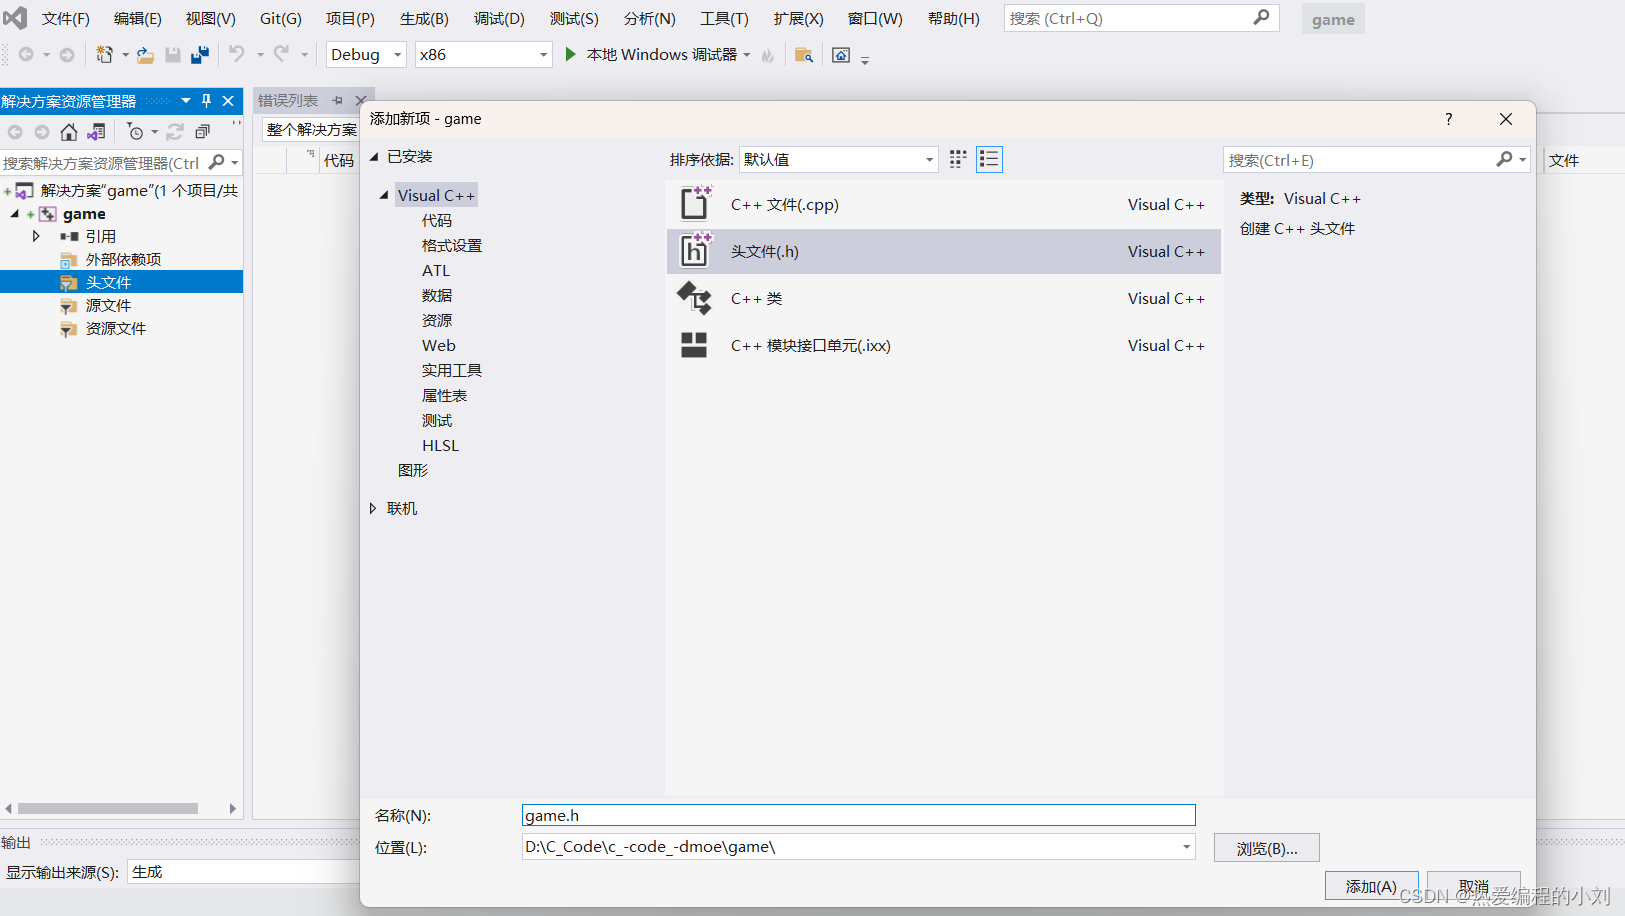The height and width of the screenshot is (916, 1625).
Task: Click the Solution Explorer horizontal scrollbar
Action: tap(108, 808)
